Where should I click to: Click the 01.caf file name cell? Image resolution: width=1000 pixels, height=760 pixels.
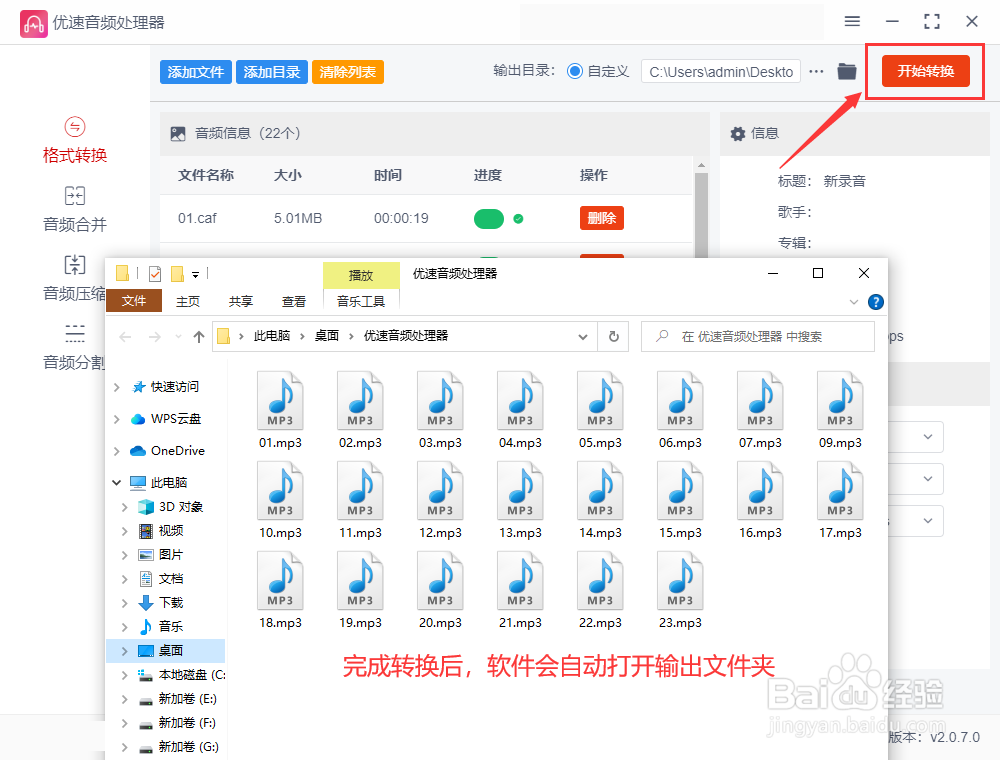pos(198,219)
